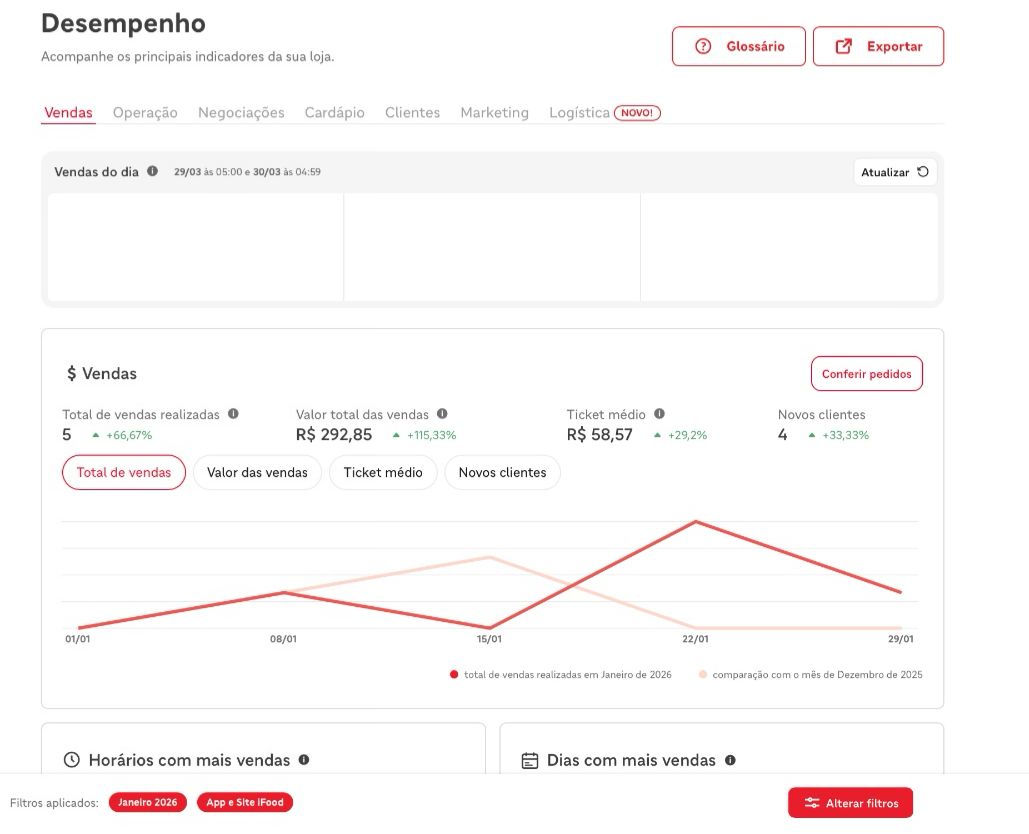
Task: Open the Operação tab
Action: pos(145,113)
